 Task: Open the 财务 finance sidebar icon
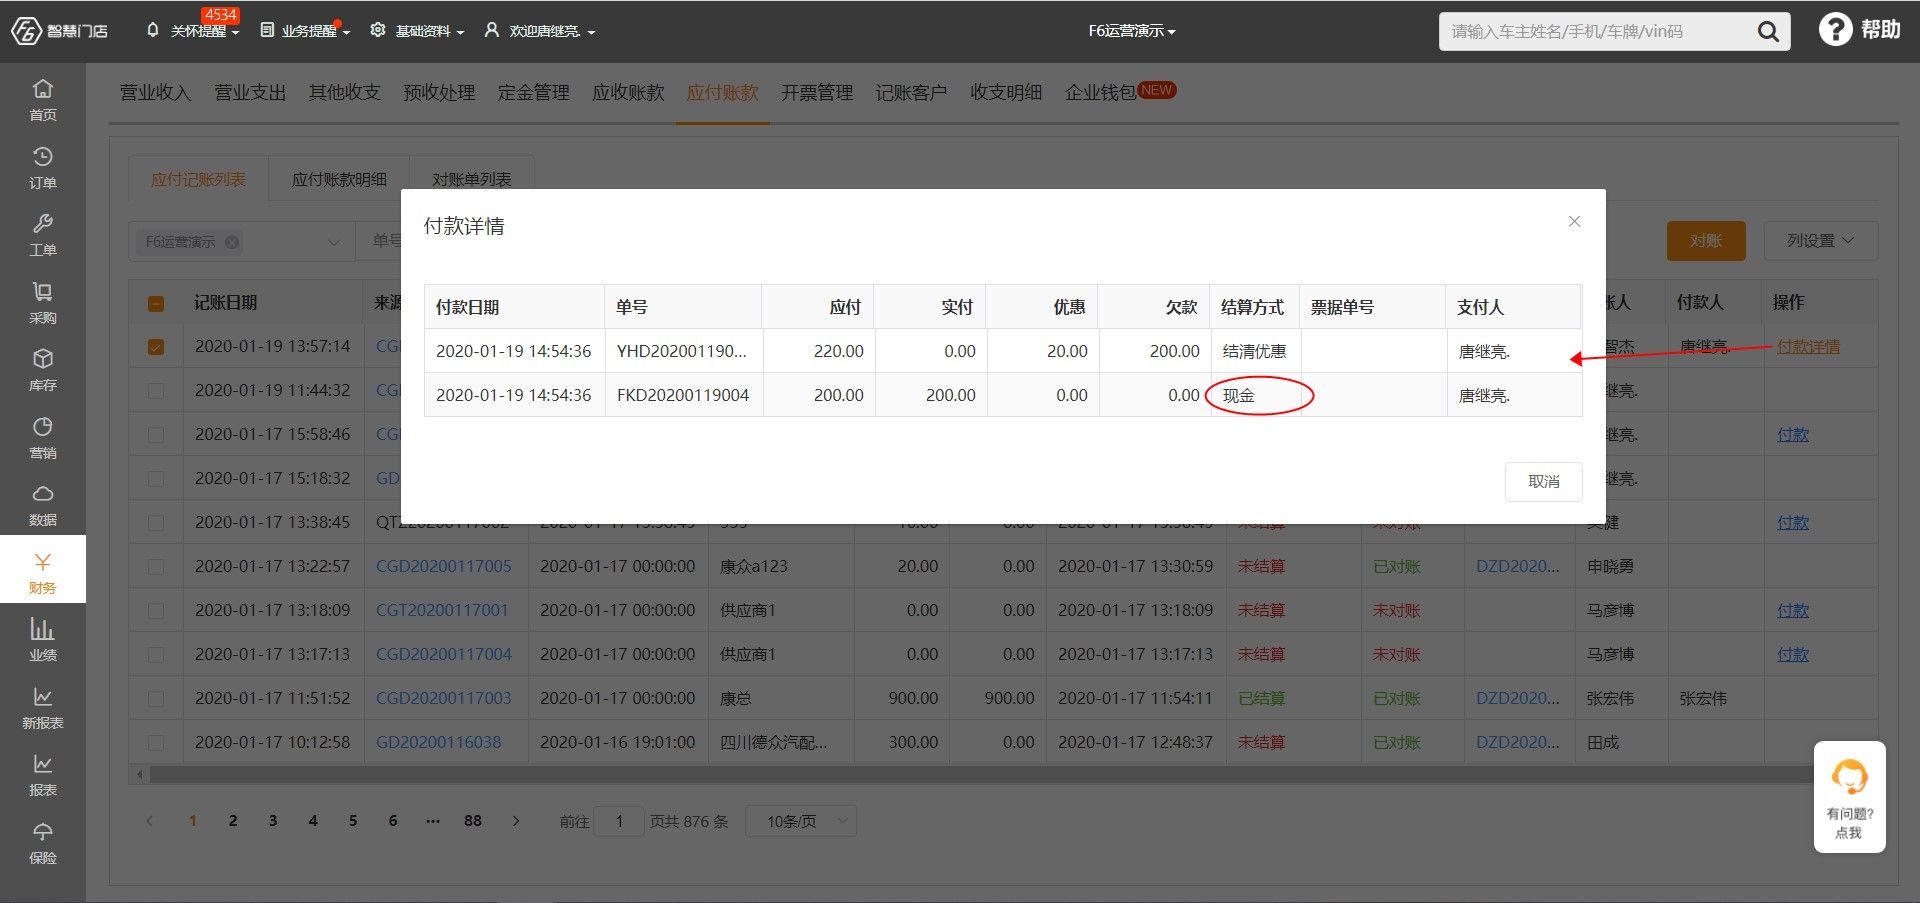[42, 572]
